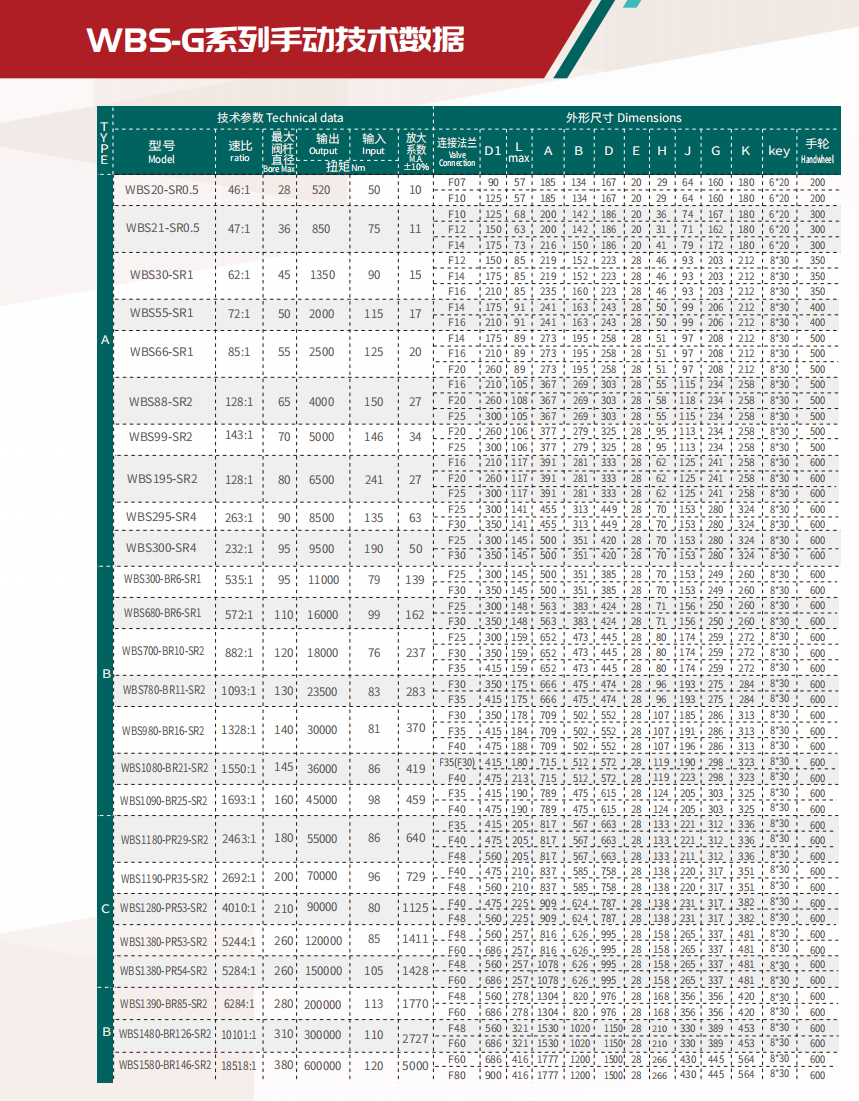The image size is (859, 1101).
Task: Select model cell WBS1080-BR21-SR2
Action: tap(164, 768)
